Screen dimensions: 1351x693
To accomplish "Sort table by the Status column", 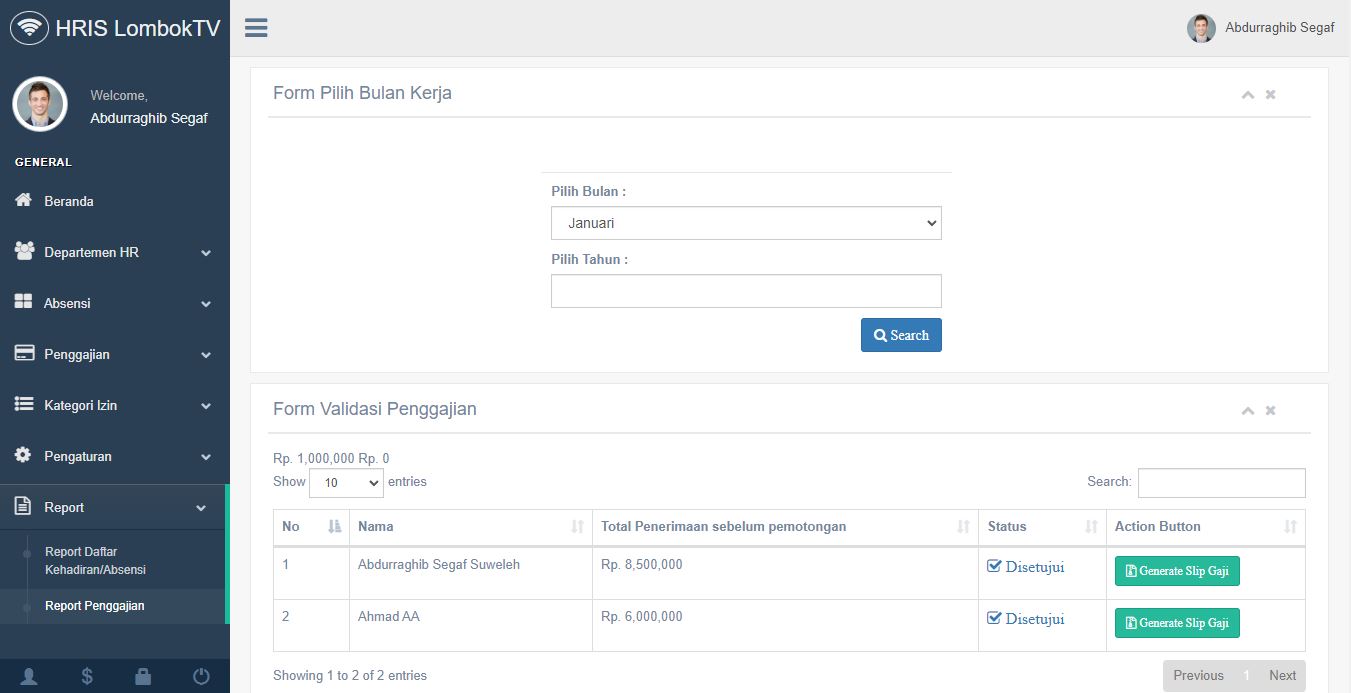I will [1041, 527].
